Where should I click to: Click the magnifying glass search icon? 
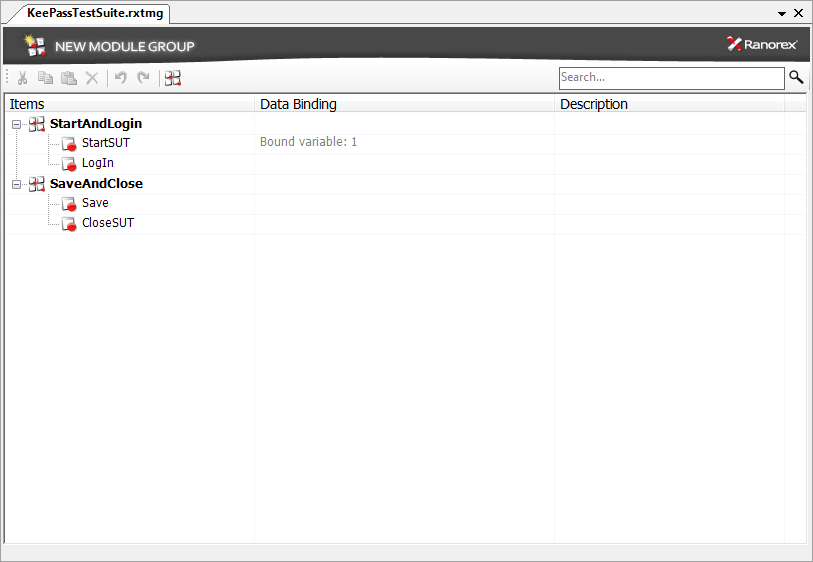(796, 77)
